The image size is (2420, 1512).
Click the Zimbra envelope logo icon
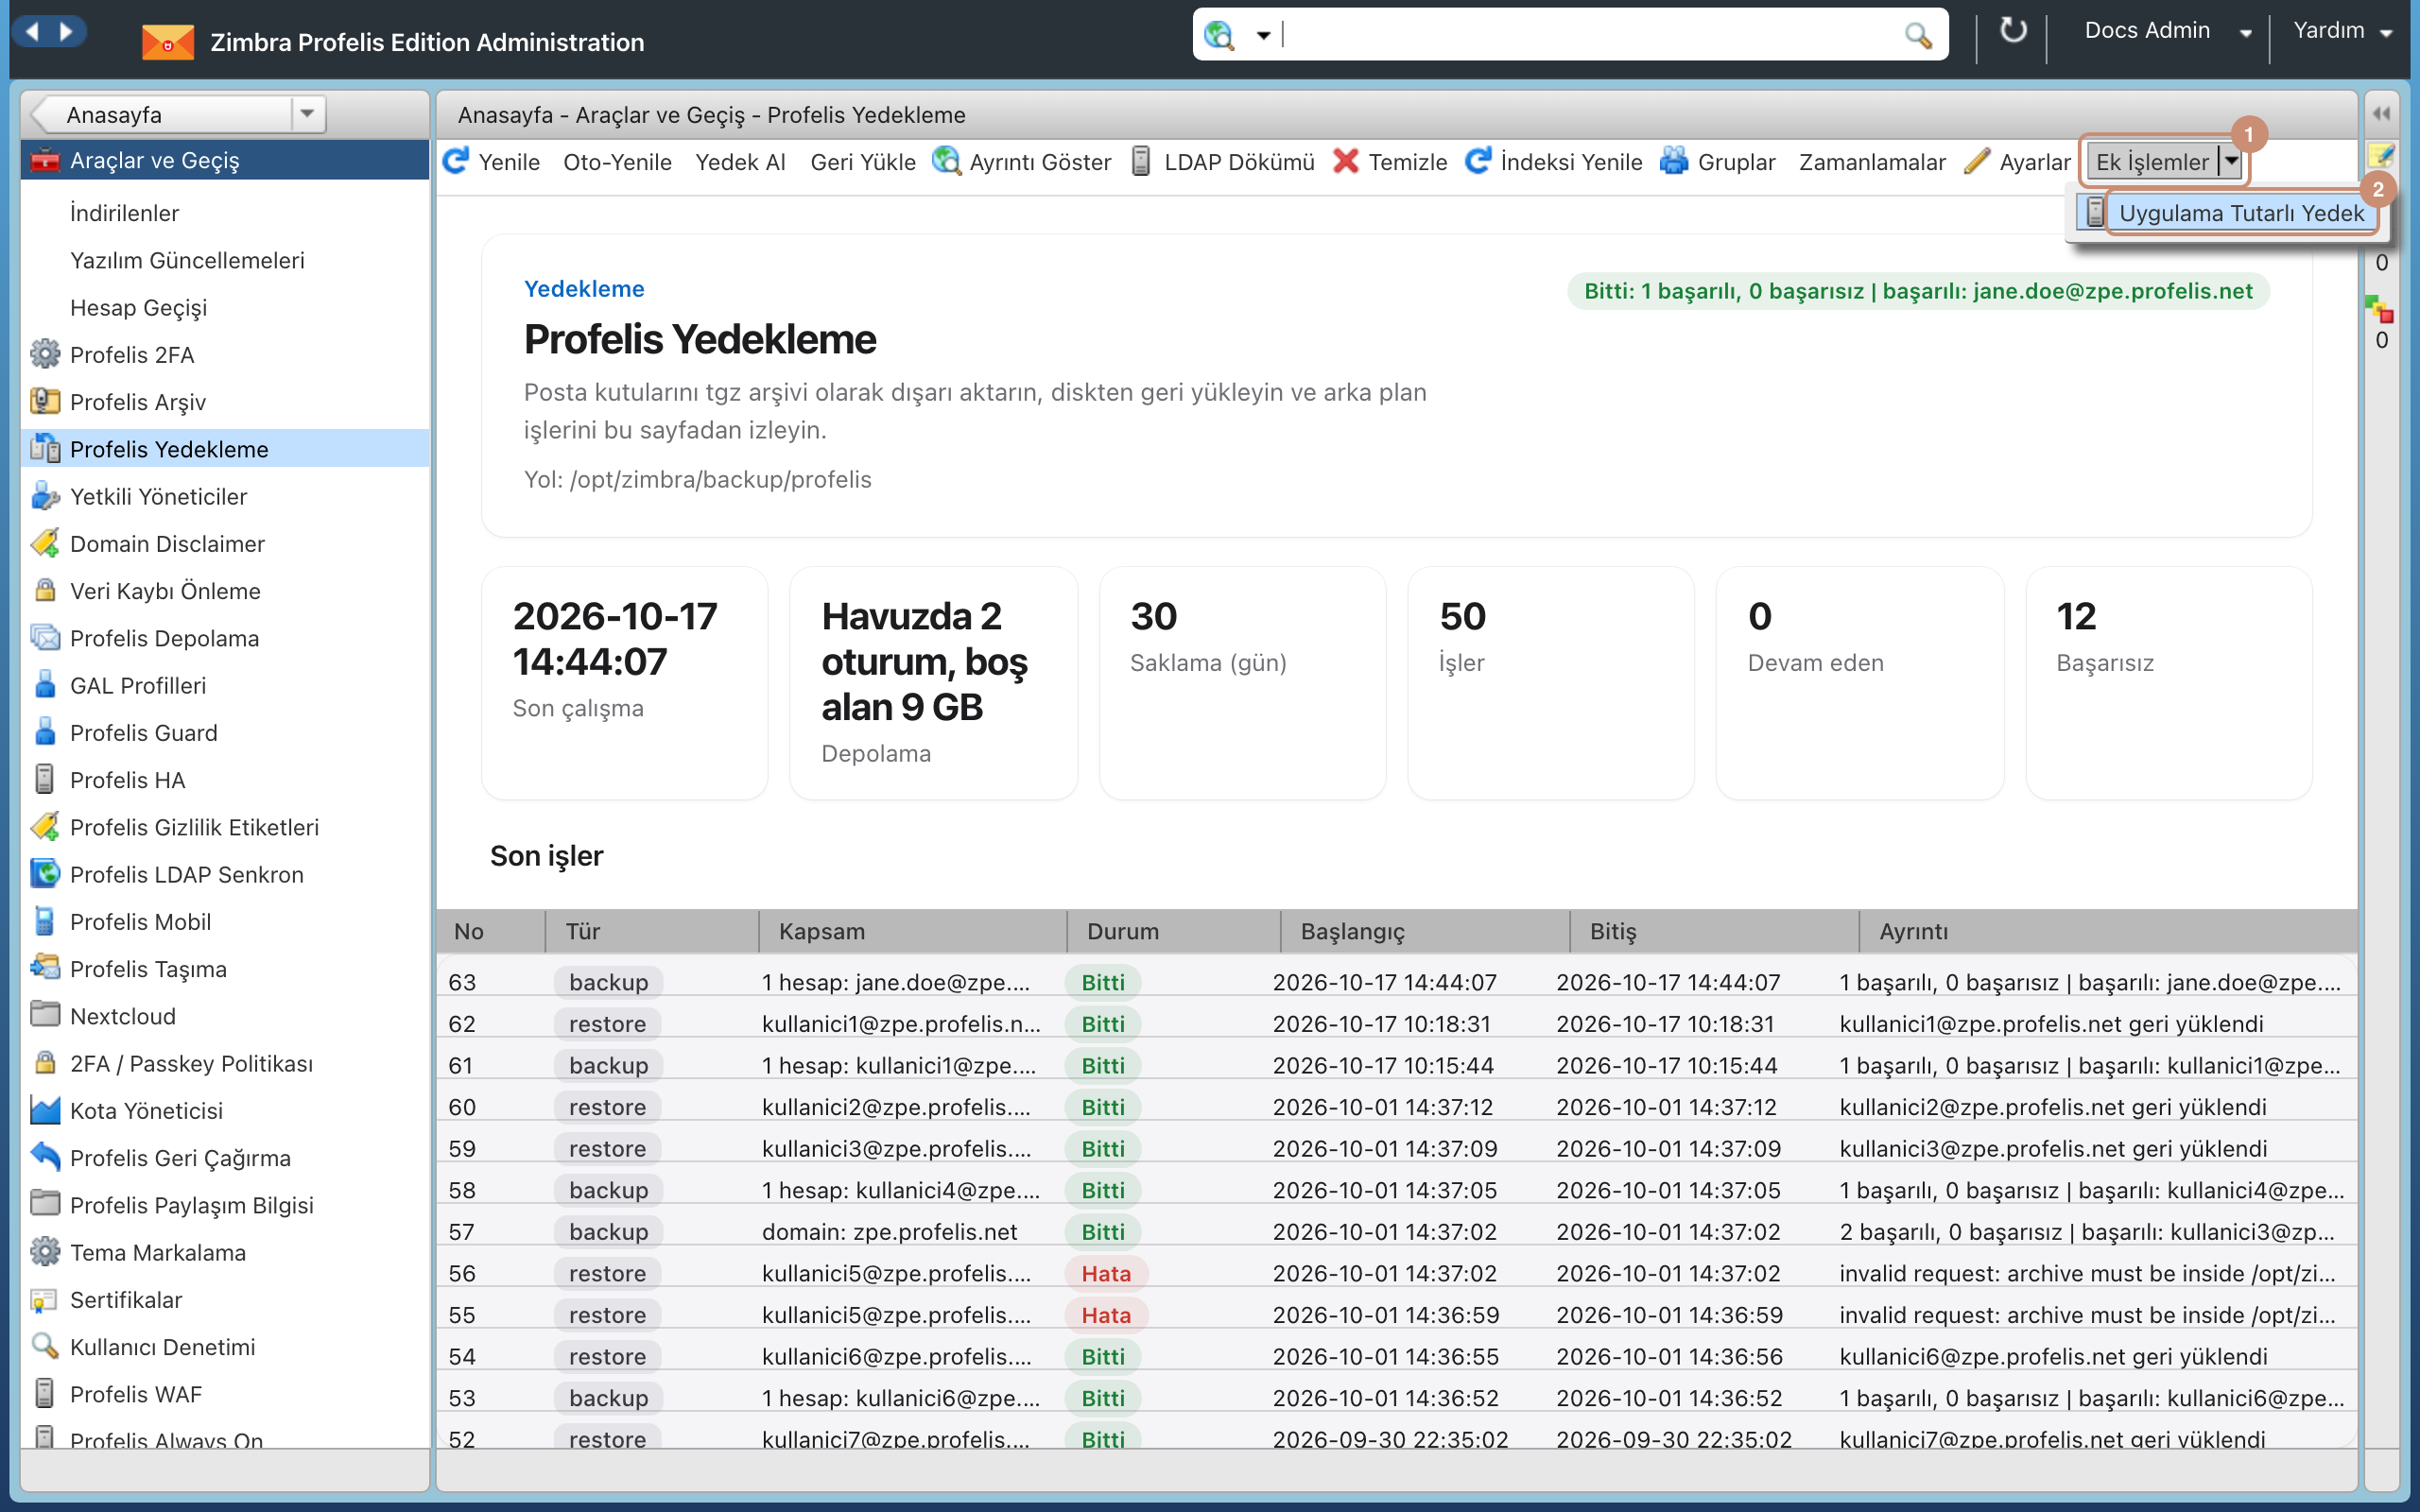point(167,43)
